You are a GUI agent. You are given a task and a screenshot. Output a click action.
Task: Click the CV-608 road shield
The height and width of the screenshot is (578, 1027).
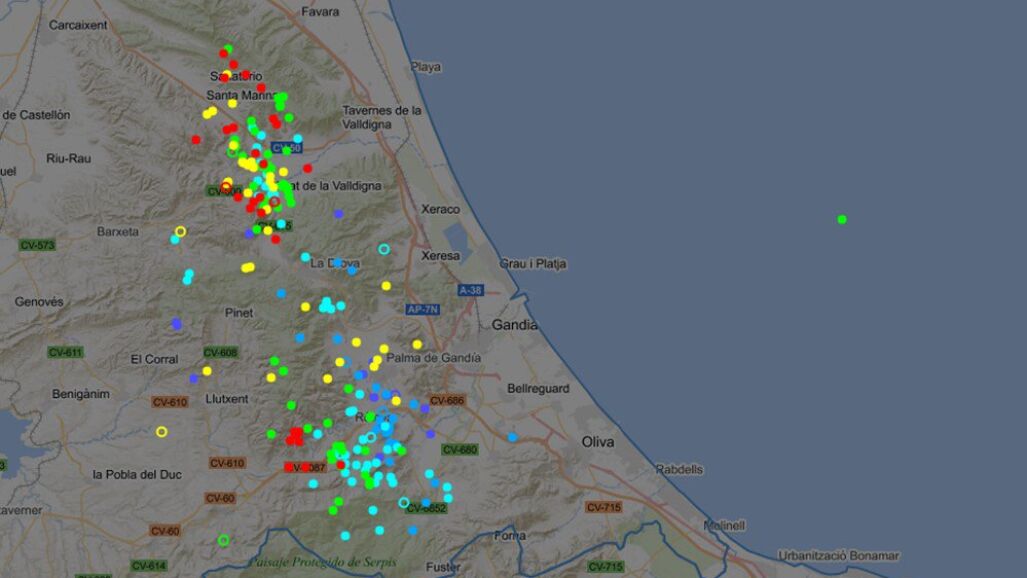[221, 353]
